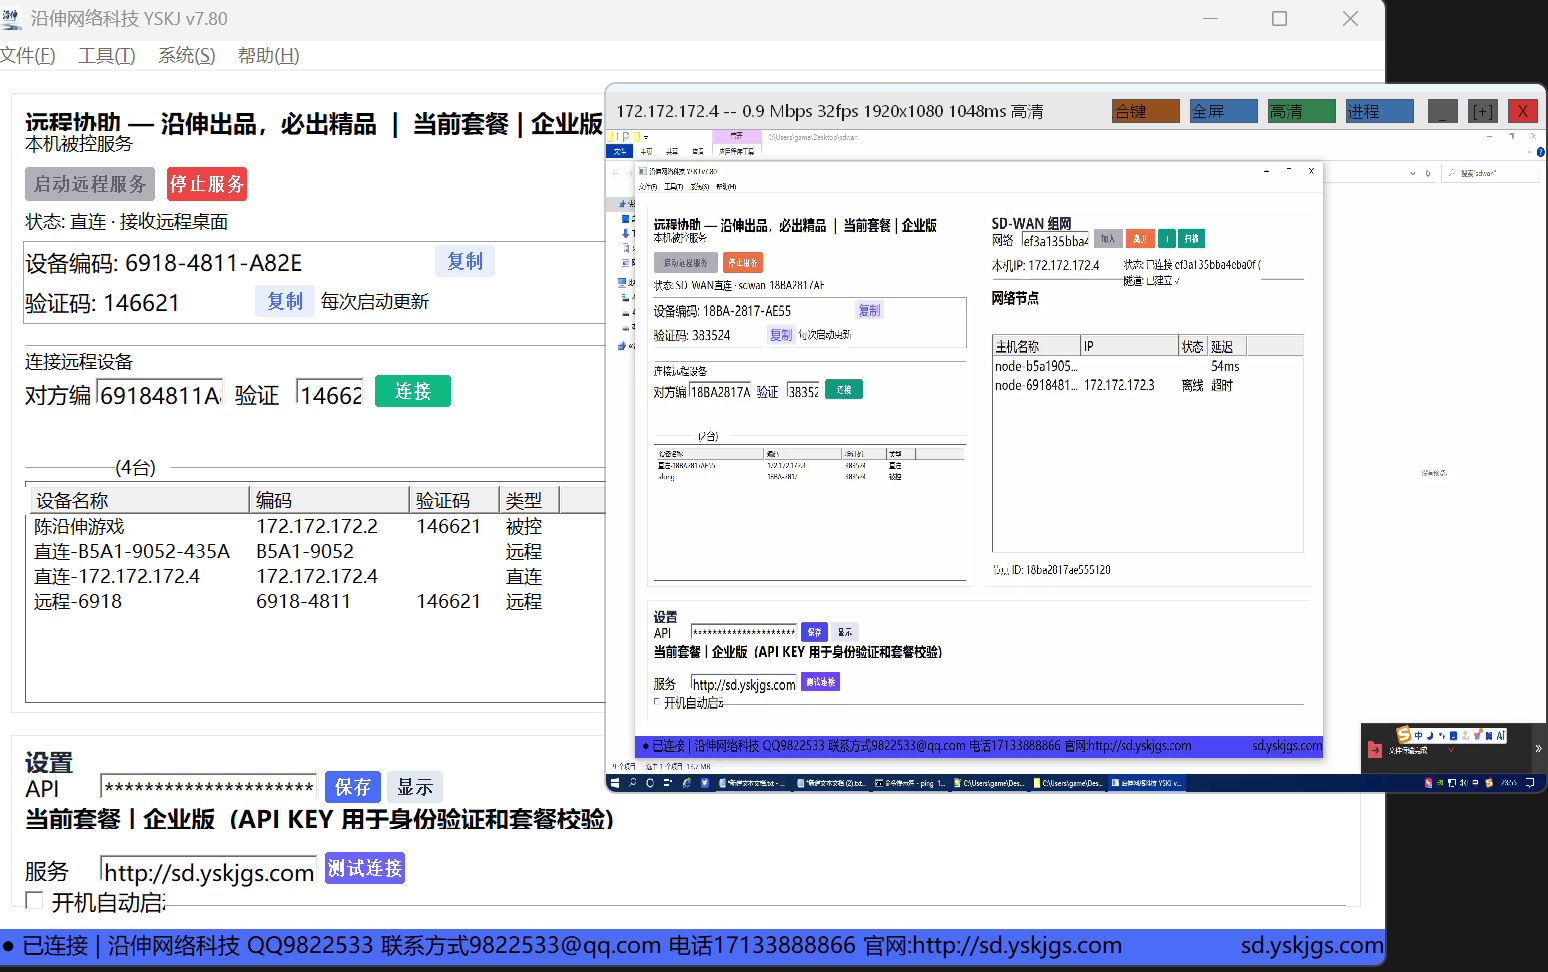Click sd.yskjgs.com link in status bar
1548x972 pixels.
(x=1312, y=945)
